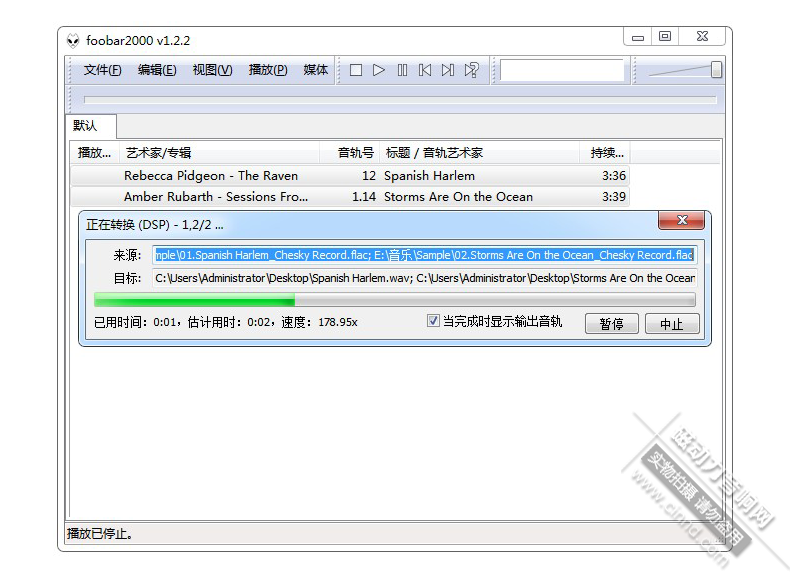Viewport: 790px width, 579px height.
Task: Click the 暂停 button in converter dialog
Action: click(x=611, y=324)
